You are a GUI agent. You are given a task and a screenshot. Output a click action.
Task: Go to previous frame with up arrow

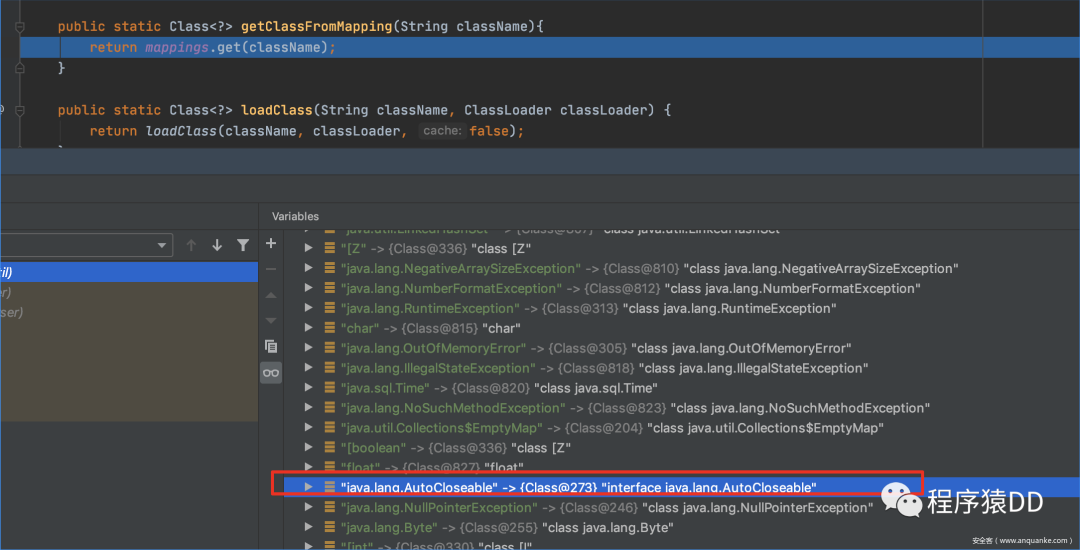[191, 245]
